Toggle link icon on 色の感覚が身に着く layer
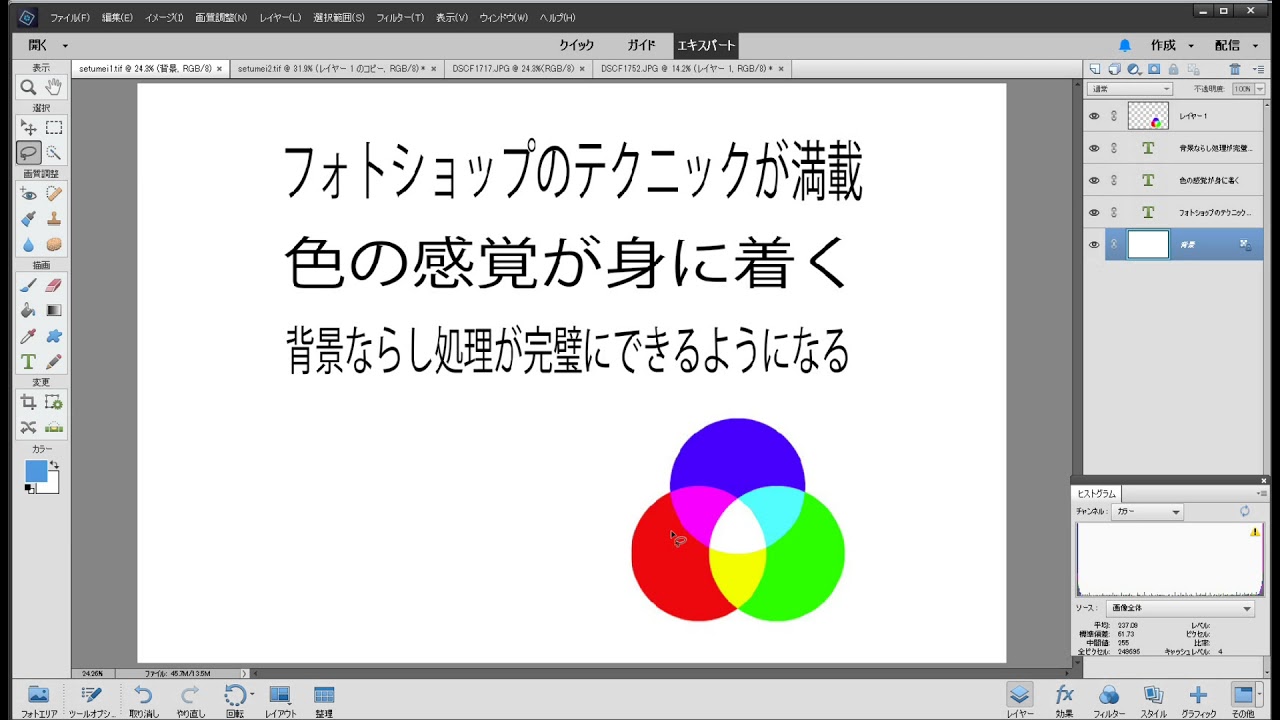Viewport: 1280px width, 720px height. [1114, 180]
